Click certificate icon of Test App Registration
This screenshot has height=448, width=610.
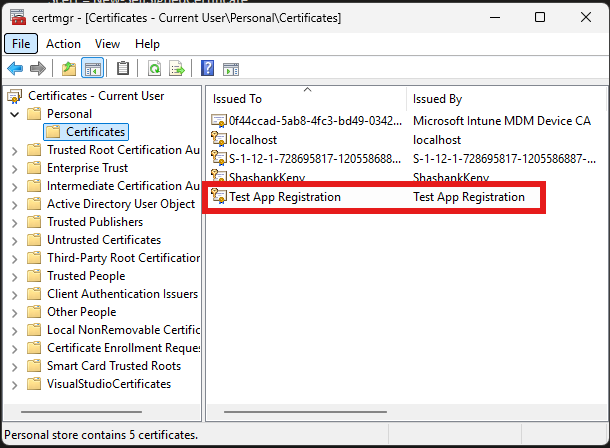pos(219,196)
